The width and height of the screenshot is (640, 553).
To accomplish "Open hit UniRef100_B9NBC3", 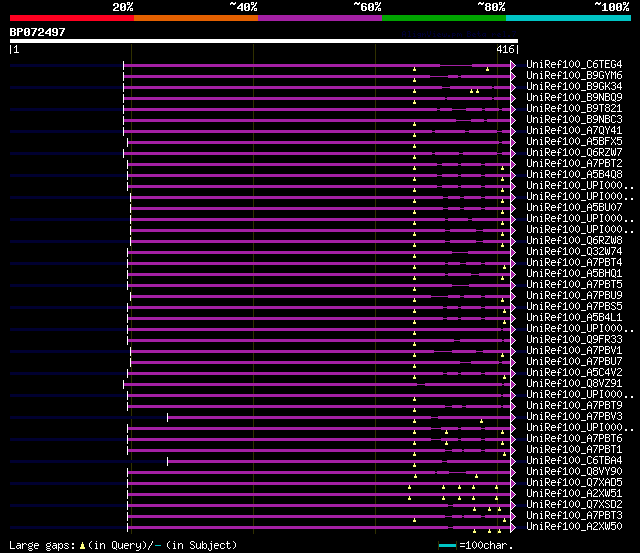I will click(x=574, y=120).
